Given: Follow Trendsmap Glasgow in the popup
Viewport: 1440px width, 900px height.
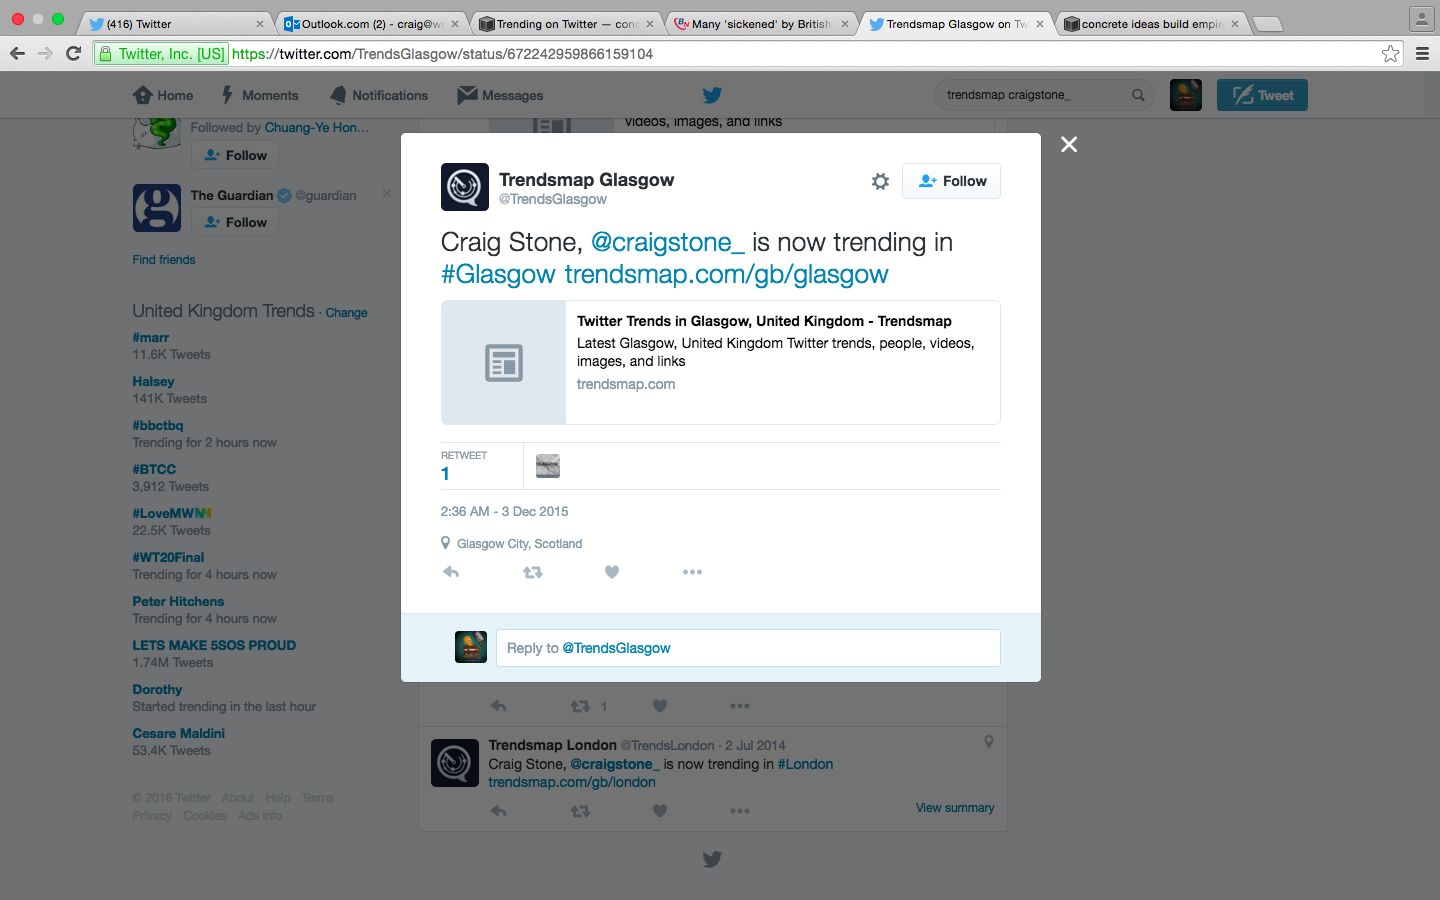Looking at the screenshot, I should (951, 181).
